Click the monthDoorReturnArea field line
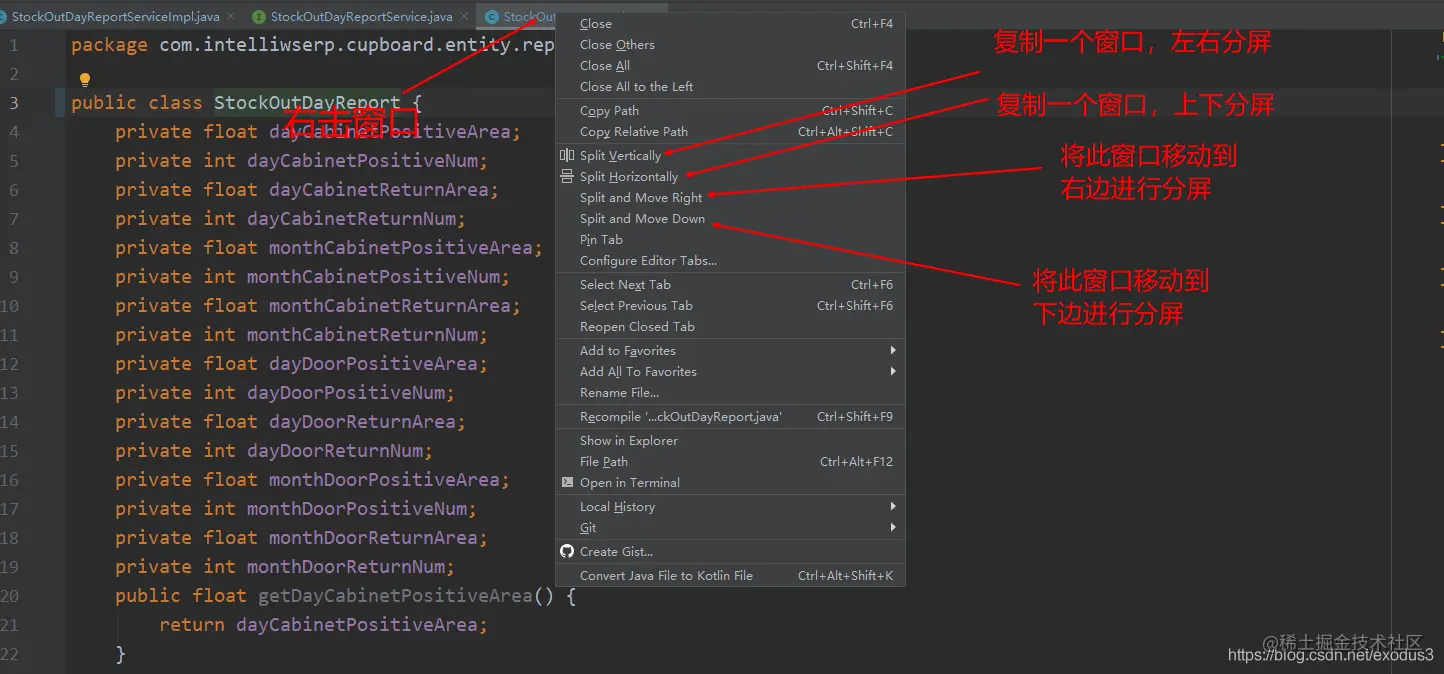 [301, 538]
